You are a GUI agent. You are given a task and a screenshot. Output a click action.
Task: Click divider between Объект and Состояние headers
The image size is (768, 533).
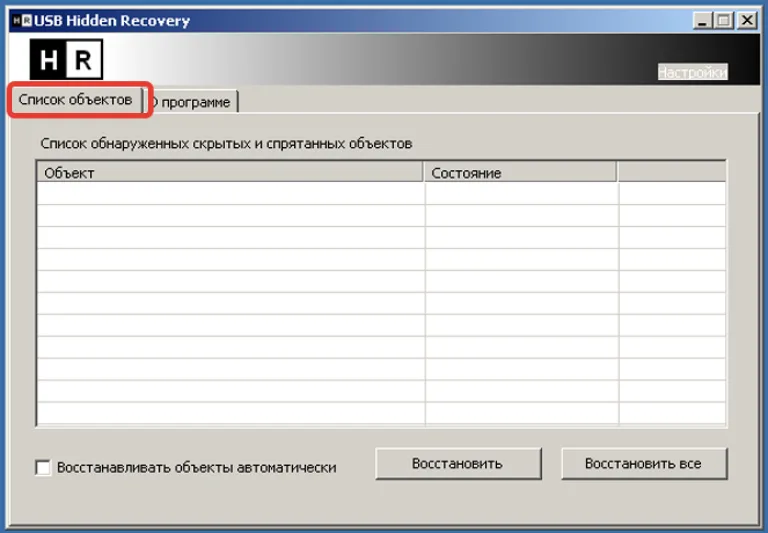[424, 172]
